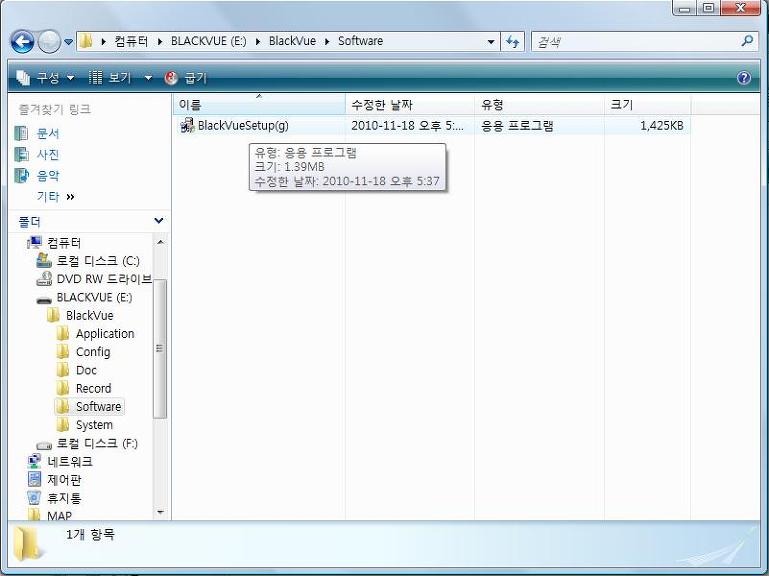Image resolution: width=769 pixels, height=576 pixels.
Task: Click the 제어판 control panel icon
Action: 34,479
